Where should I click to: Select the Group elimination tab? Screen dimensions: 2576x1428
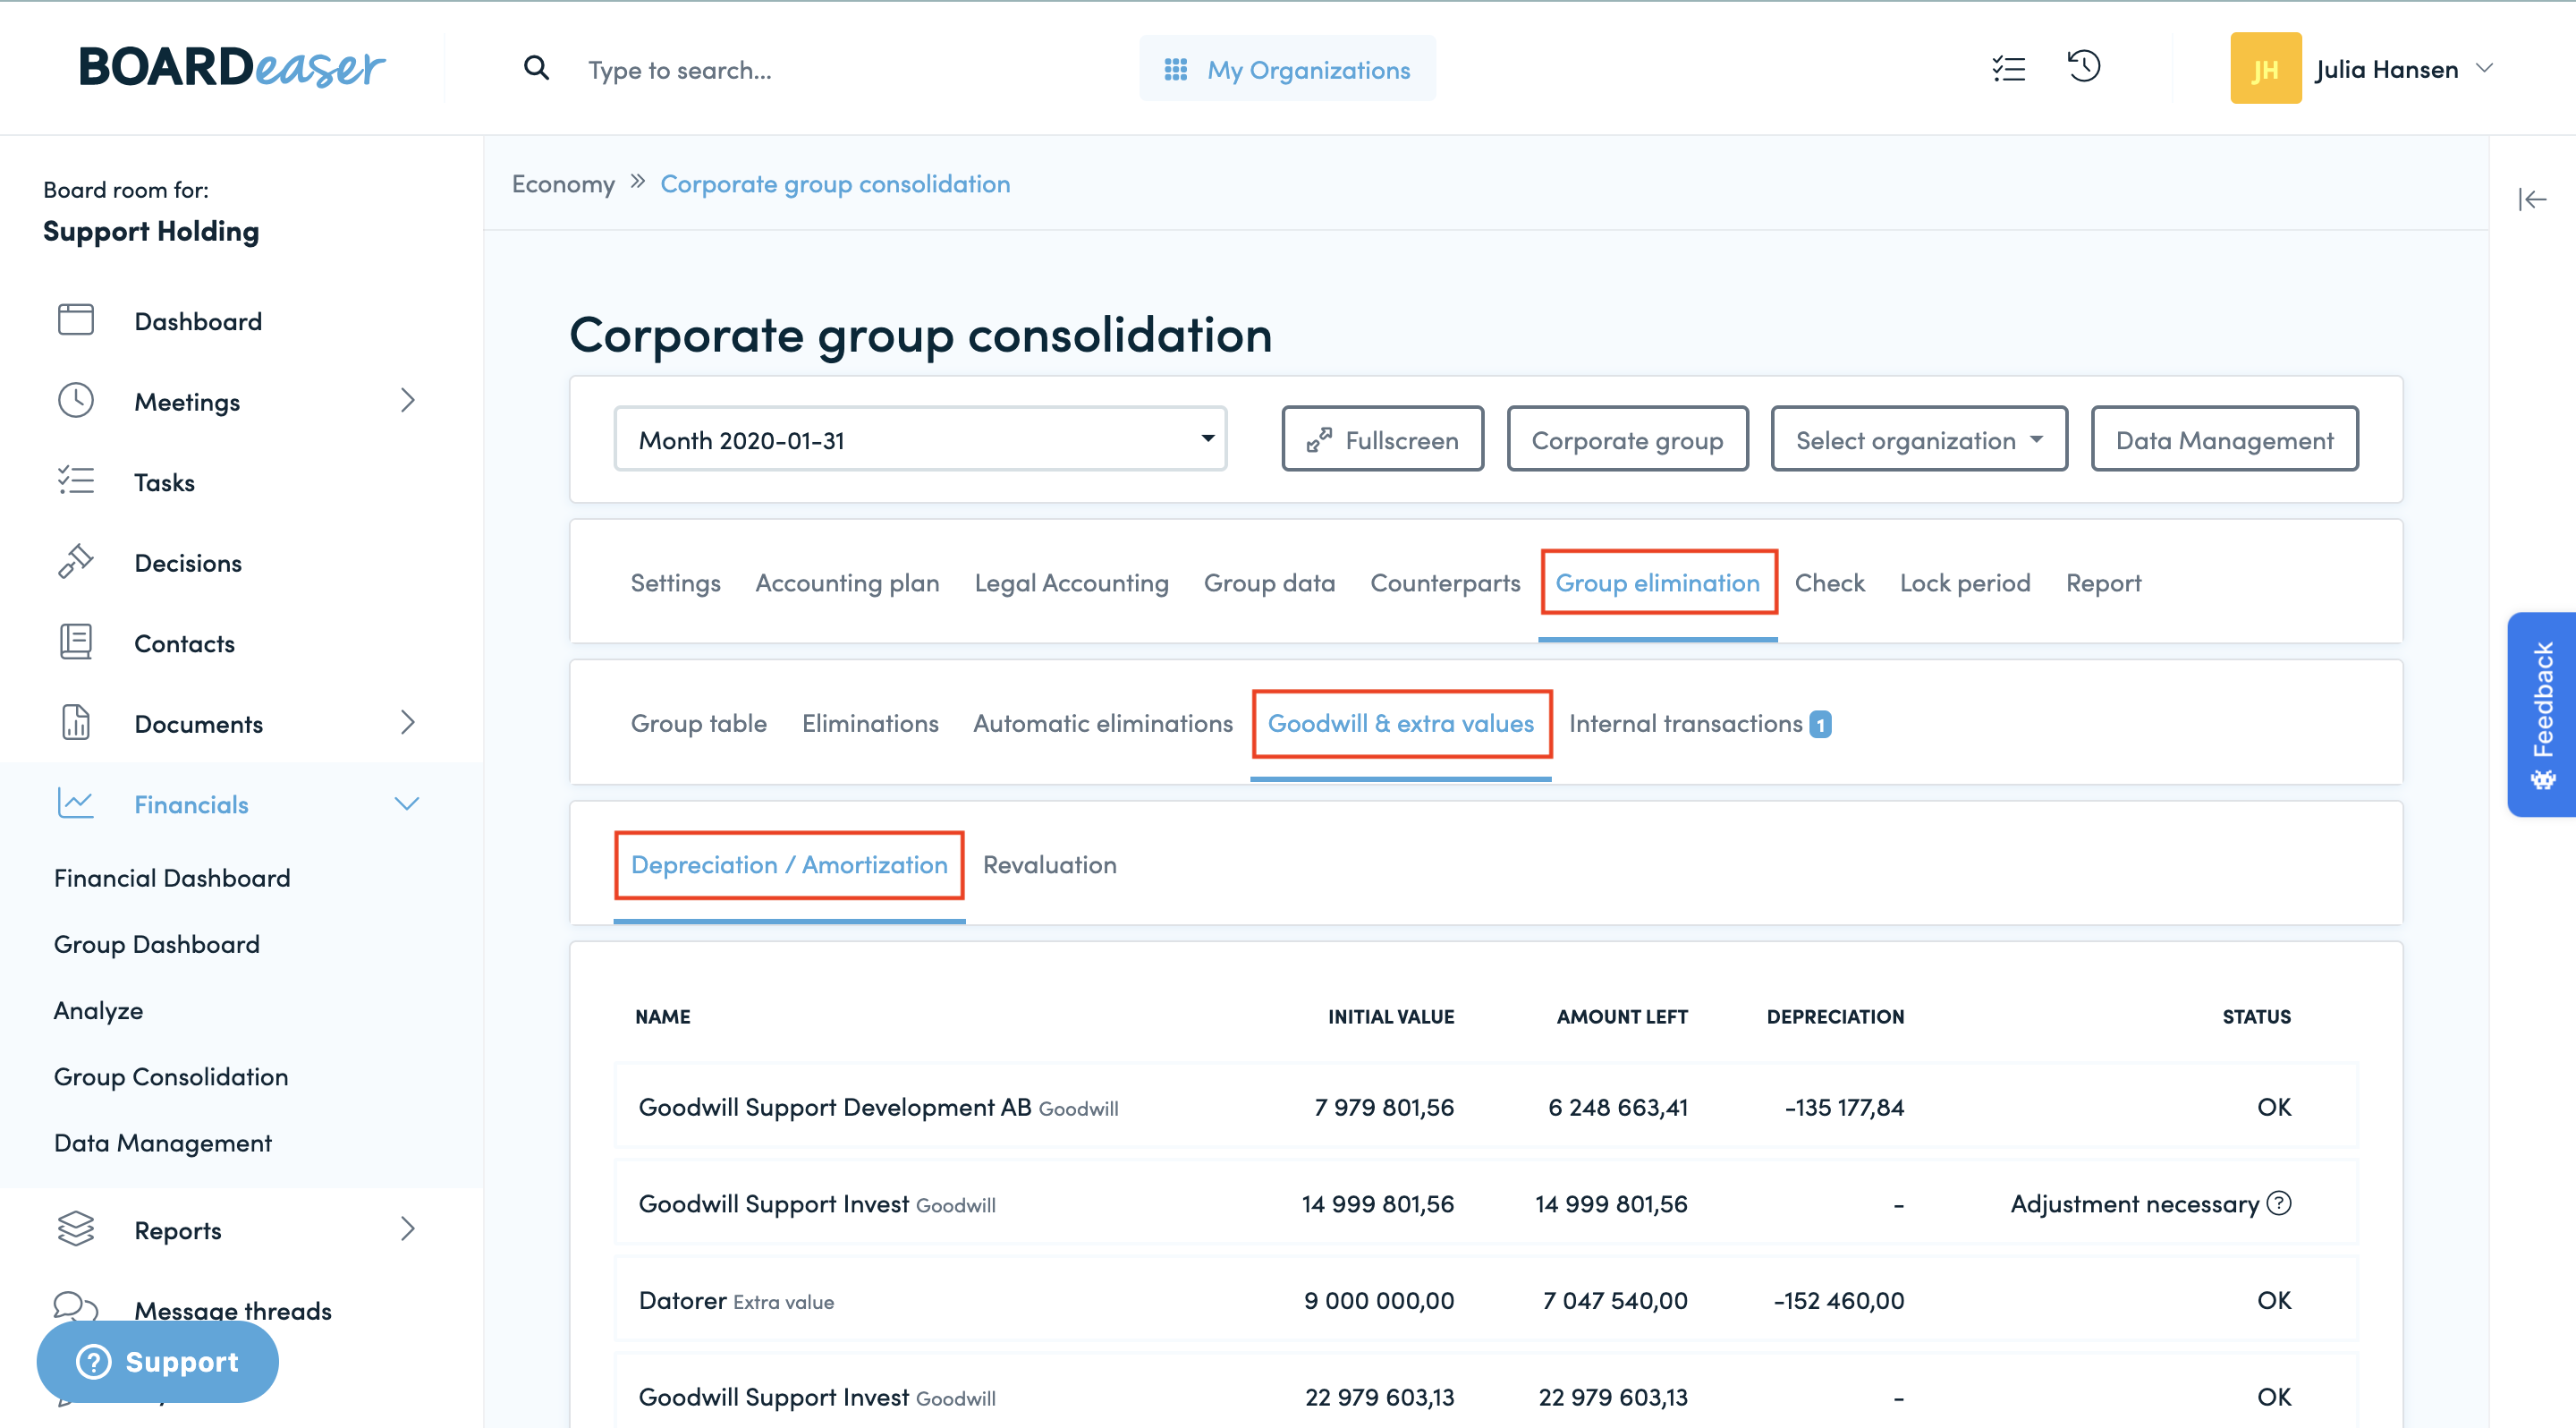pos(1657,583)
